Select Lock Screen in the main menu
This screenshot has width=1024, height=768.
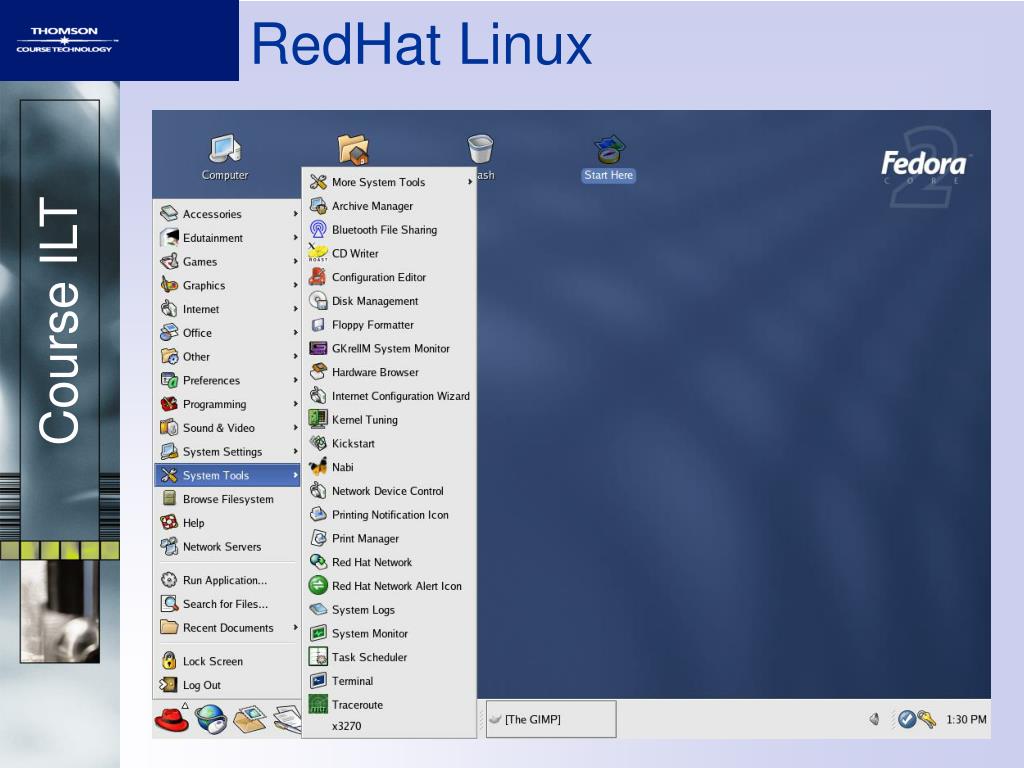click(228, 661)
